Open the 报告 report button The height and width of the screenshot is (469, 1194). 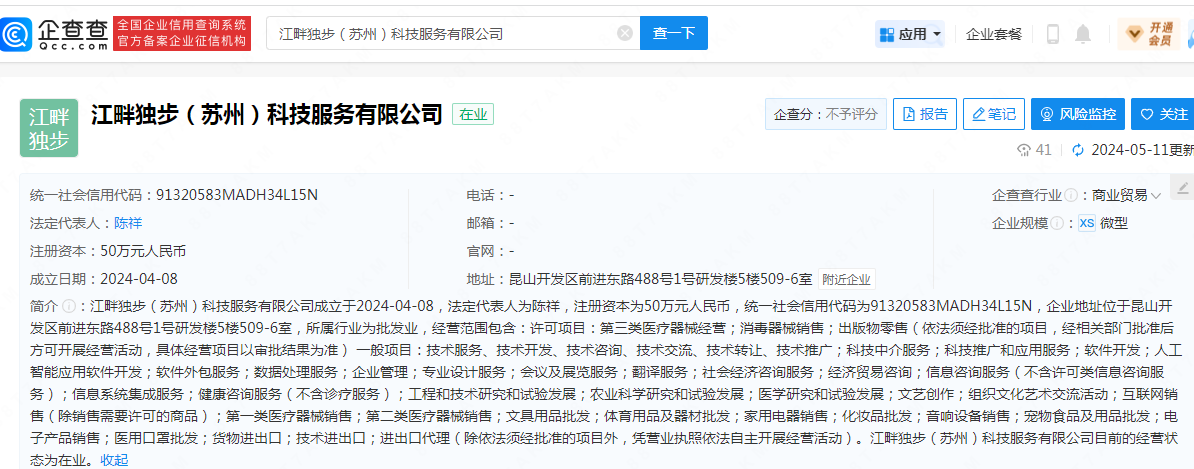click(x=924, y=114)
